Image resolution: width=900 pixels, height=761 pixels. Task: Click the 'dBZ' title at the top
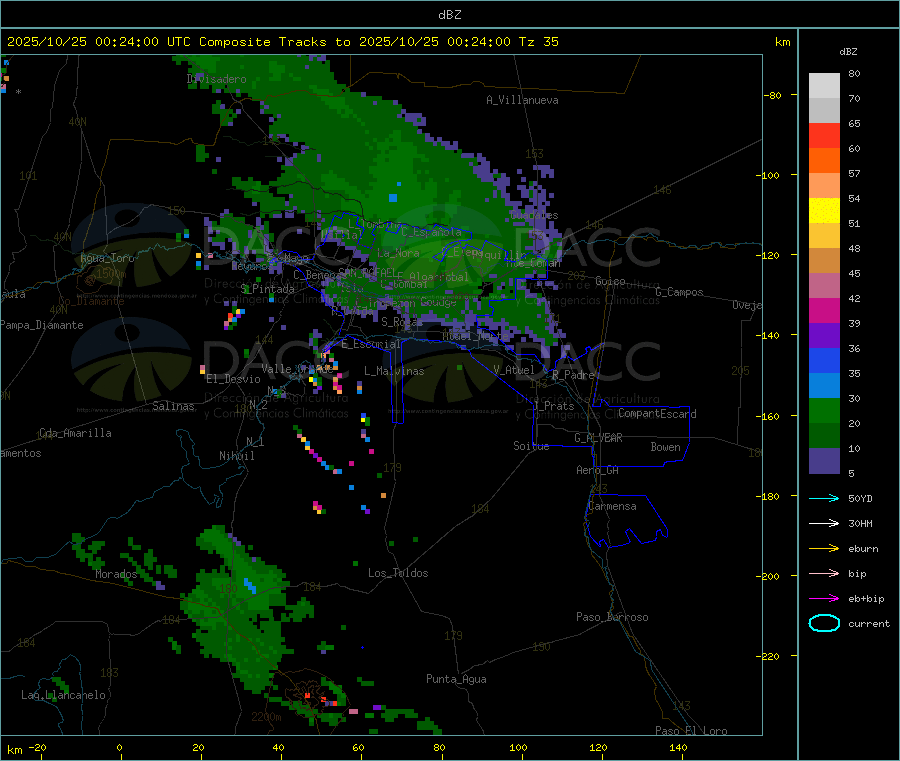[449, 15]
